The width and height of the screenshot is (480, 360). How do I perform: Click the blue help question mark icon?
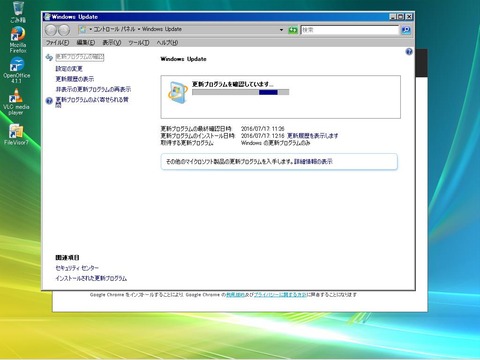click(409, 52)
